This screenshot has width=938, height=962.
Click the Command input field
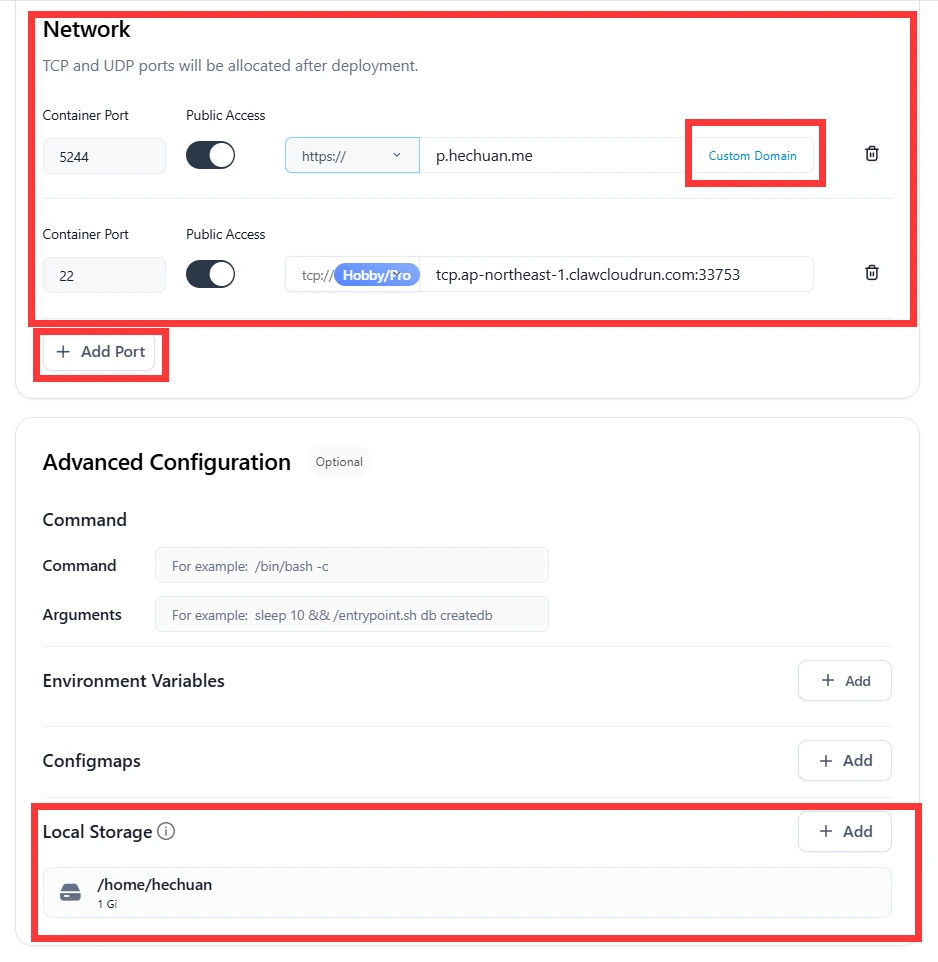(351, 565)
